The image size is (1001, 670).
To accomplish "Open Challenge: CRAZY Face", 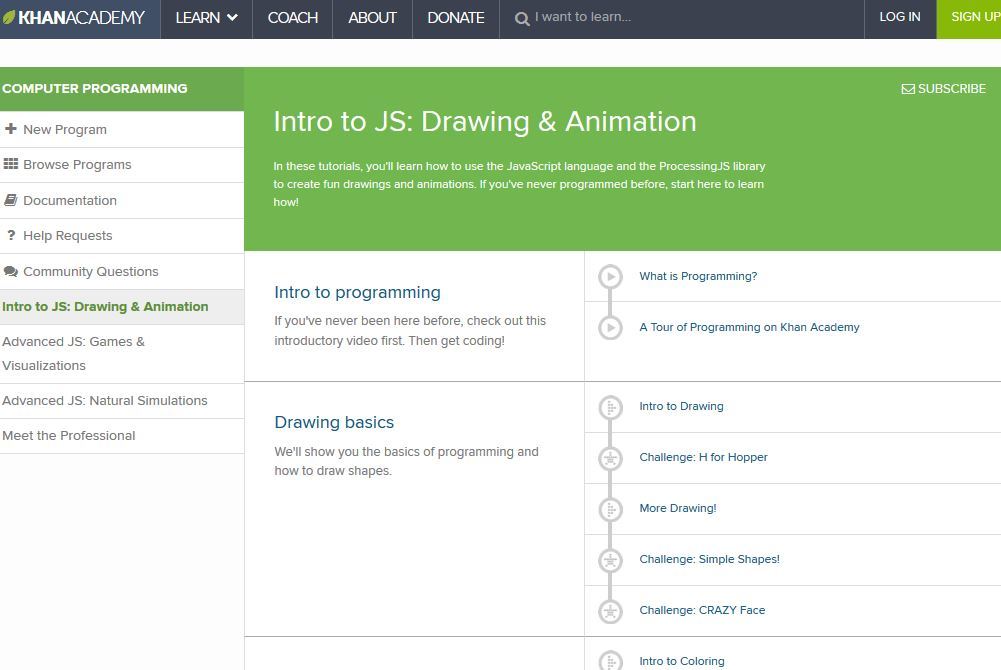I will (x=702, y=611).
